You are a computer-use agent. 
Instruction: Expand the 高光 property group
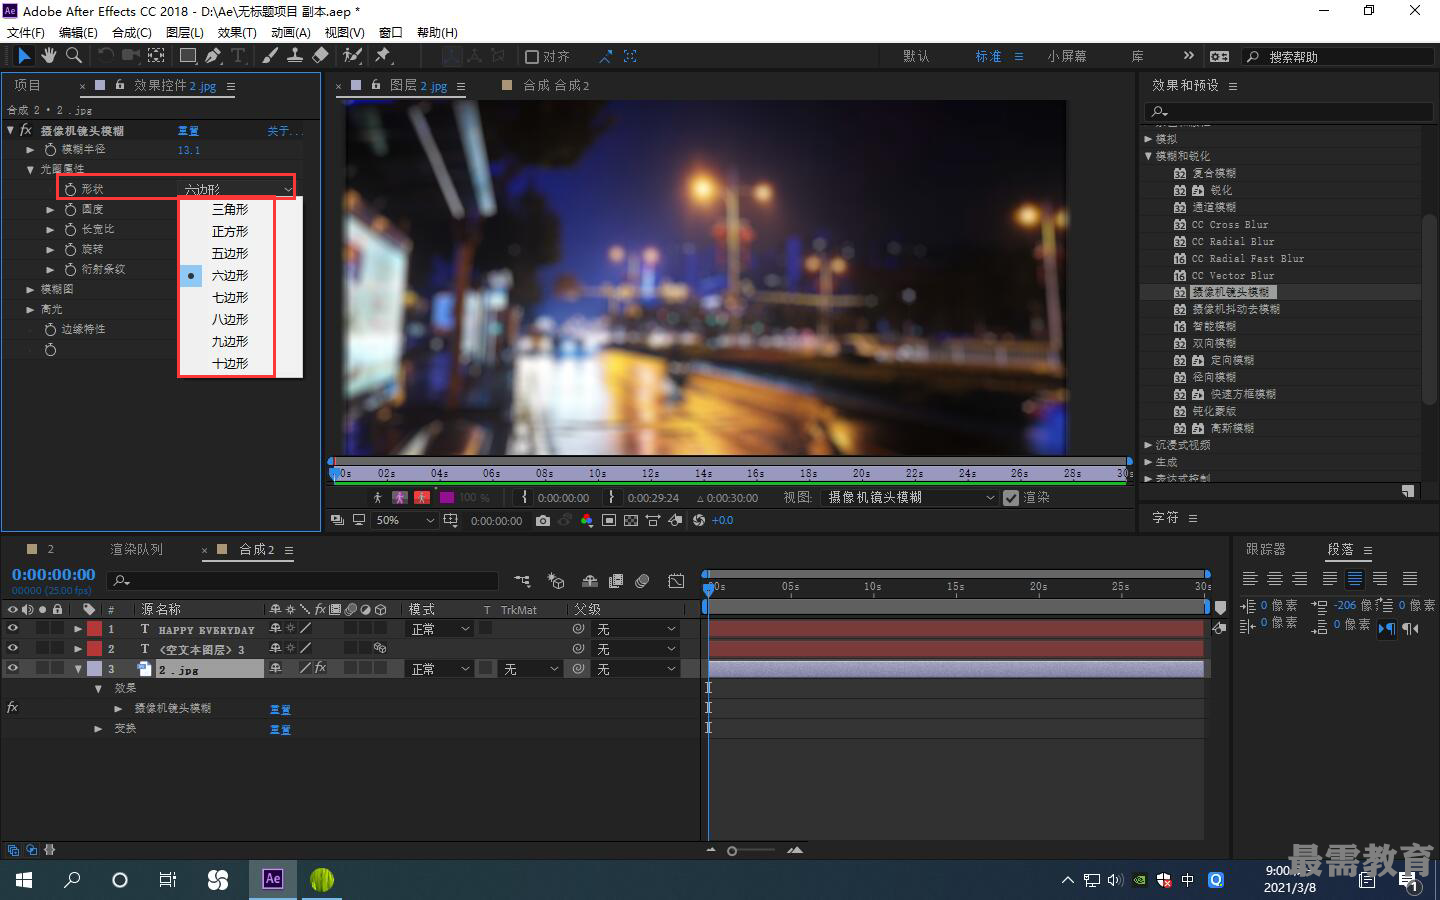(x=30, y=309)
